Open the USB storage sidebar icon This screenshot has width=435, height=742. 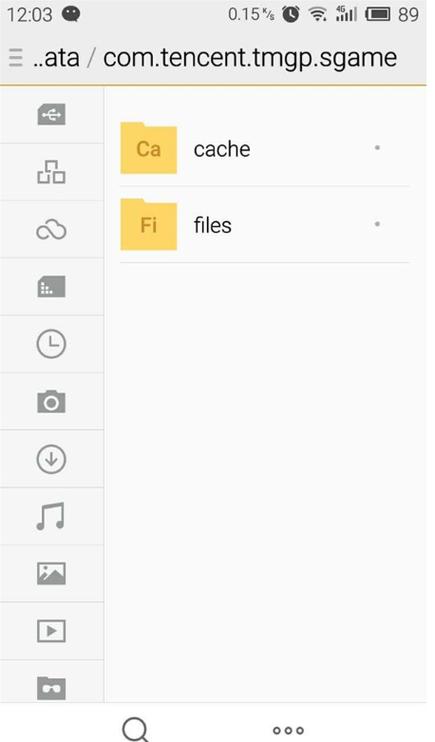click(51, 115)
